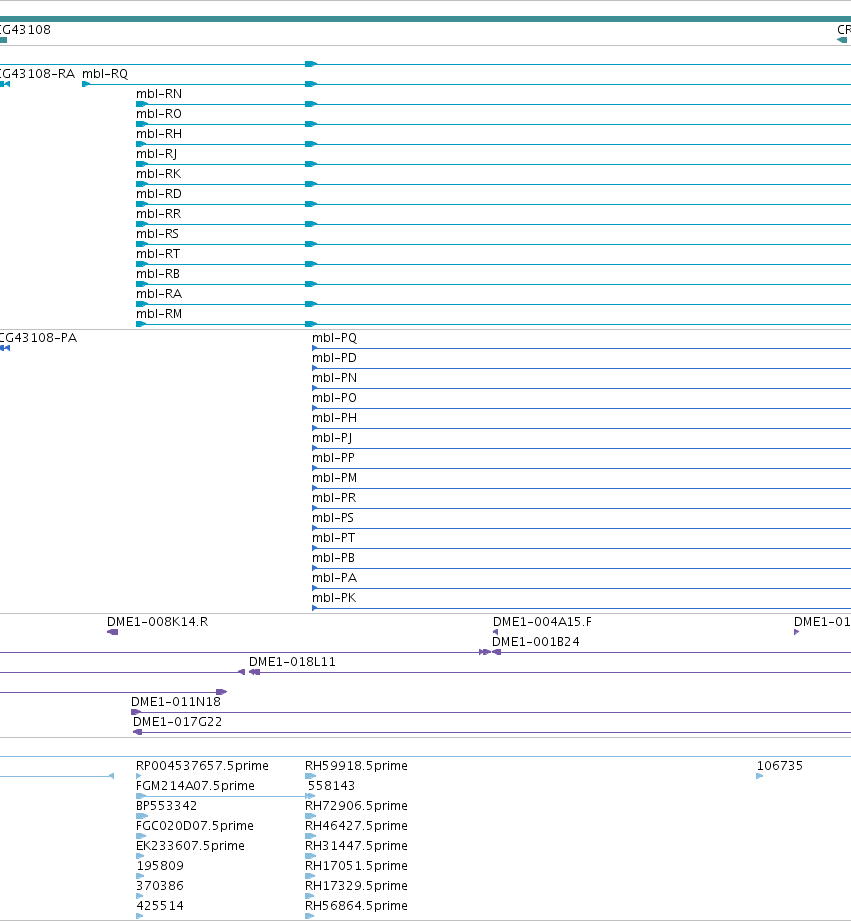Click the 425514 feature label
The height and width of the screenshot is (921, 851).
tap(160, 905)
